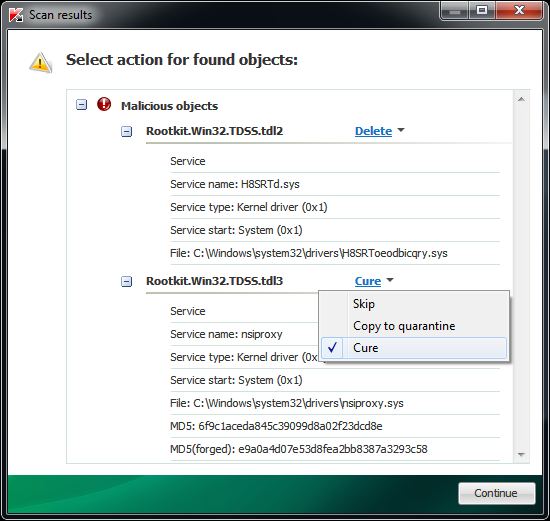Click the red Malicious objects alert icon
Viewport: 550px width, 521px height.
coord(104,105)
